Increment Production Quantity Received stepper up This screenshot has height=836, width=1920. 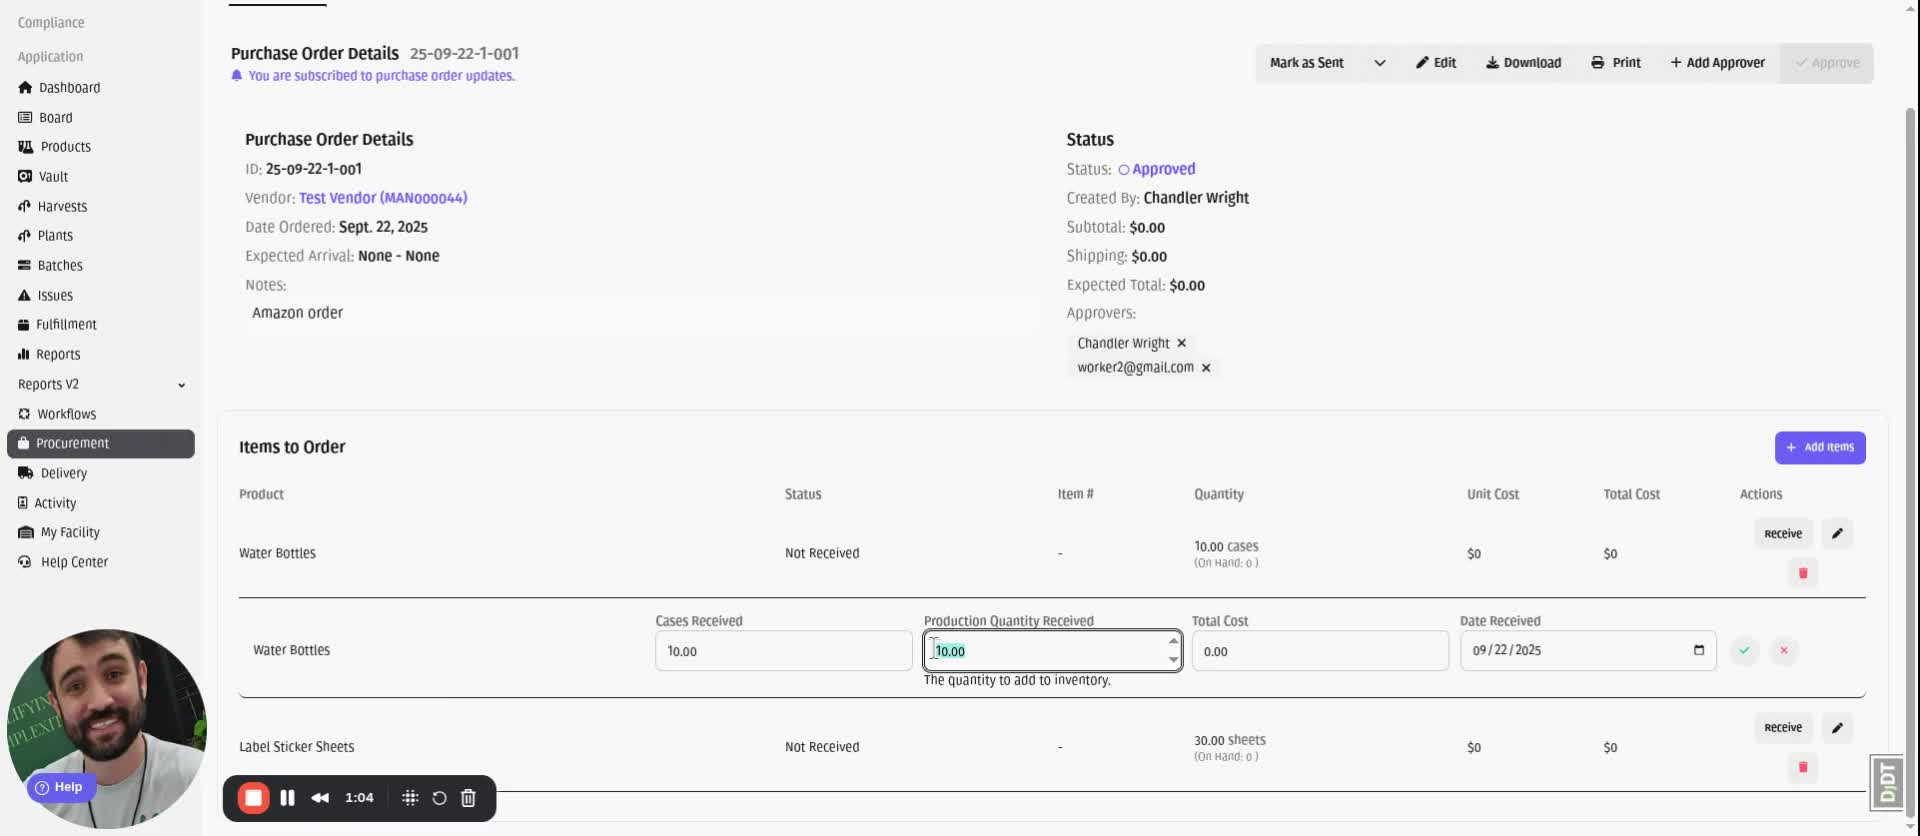pos(1173,641)
